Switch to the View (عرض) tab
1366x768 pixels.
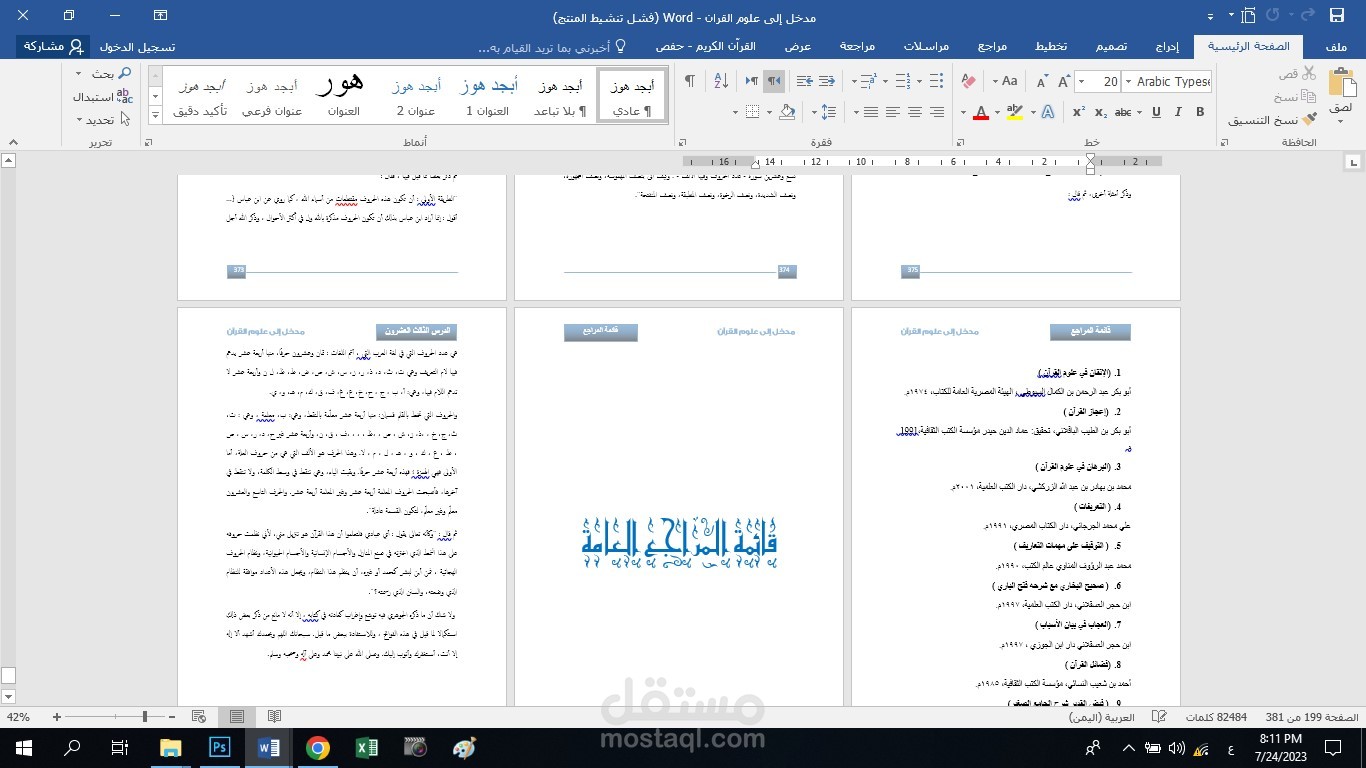click(x=797, y=47)
